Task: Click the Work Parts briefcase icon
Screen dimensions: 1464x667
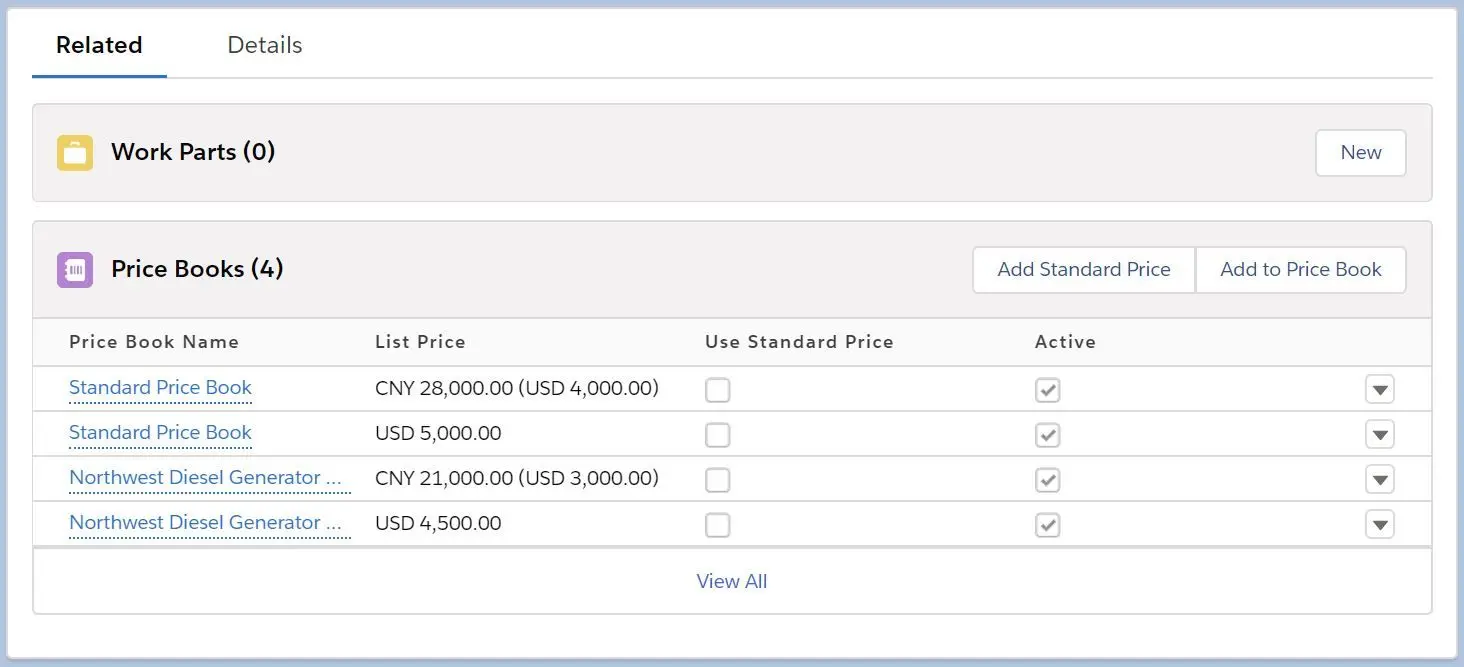Action: (75, 153)
